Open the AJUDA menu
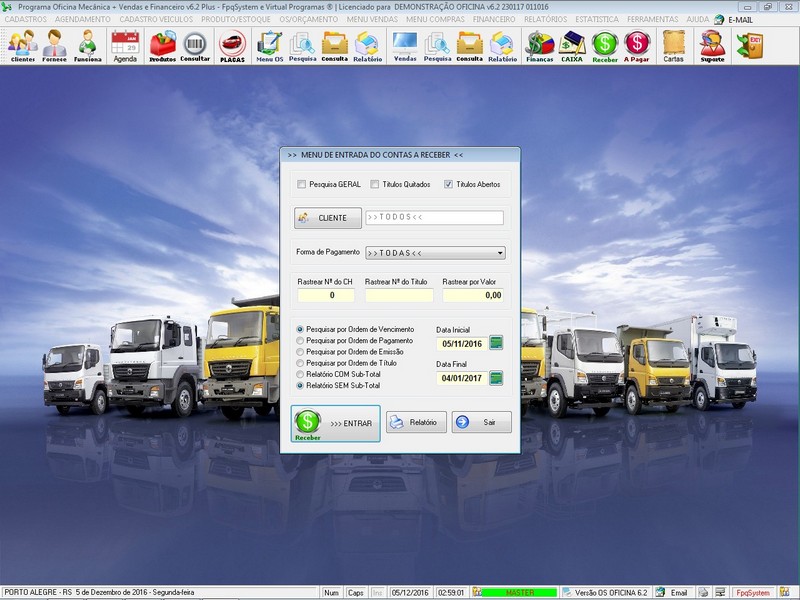This screenshot has height=600, width=800. click(697, 19)
